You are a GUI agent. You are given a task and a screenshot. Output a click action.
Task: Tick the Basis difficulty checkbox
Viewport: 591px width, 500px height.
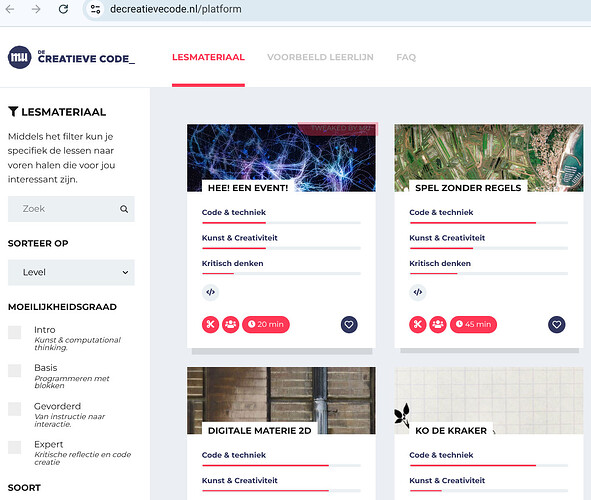pos(14,371)
